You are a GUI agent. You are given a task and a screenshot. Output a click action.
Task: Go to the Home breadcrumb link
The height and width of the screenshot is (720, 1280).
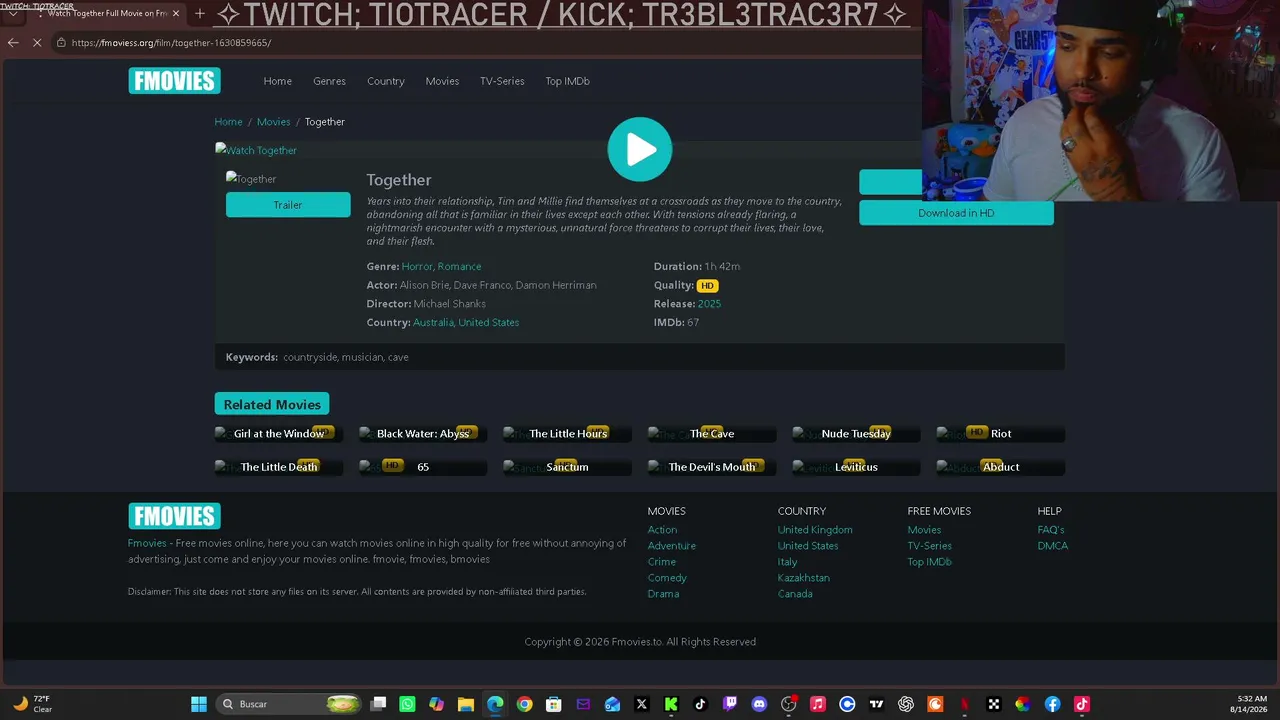point(228,122)
